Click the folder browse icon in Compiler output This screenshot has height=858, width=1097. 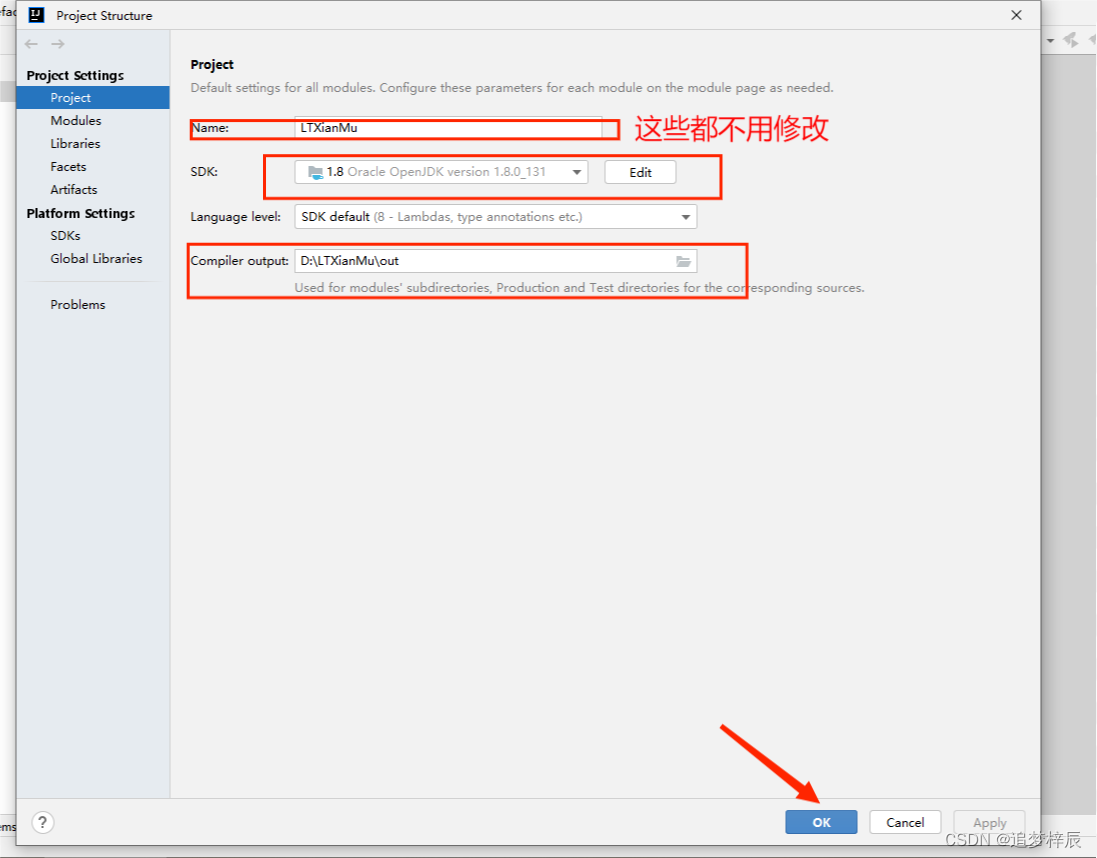[x=683, y=261]
